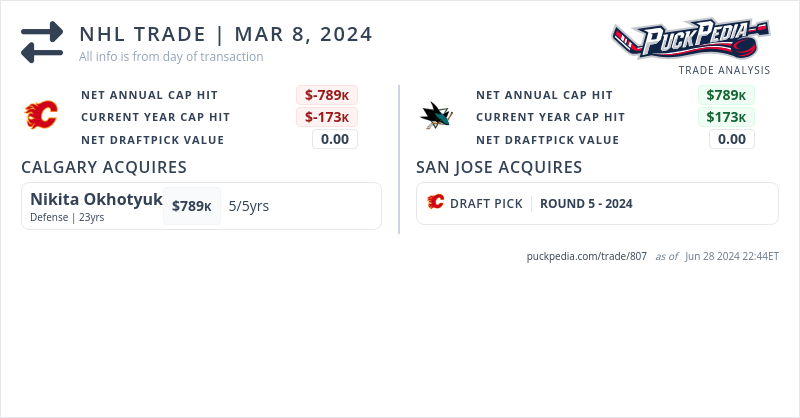The width and height of the screenshot is (800, 418).
Task: Click the PuckPedia logo
Action: (x=691, y=40)
